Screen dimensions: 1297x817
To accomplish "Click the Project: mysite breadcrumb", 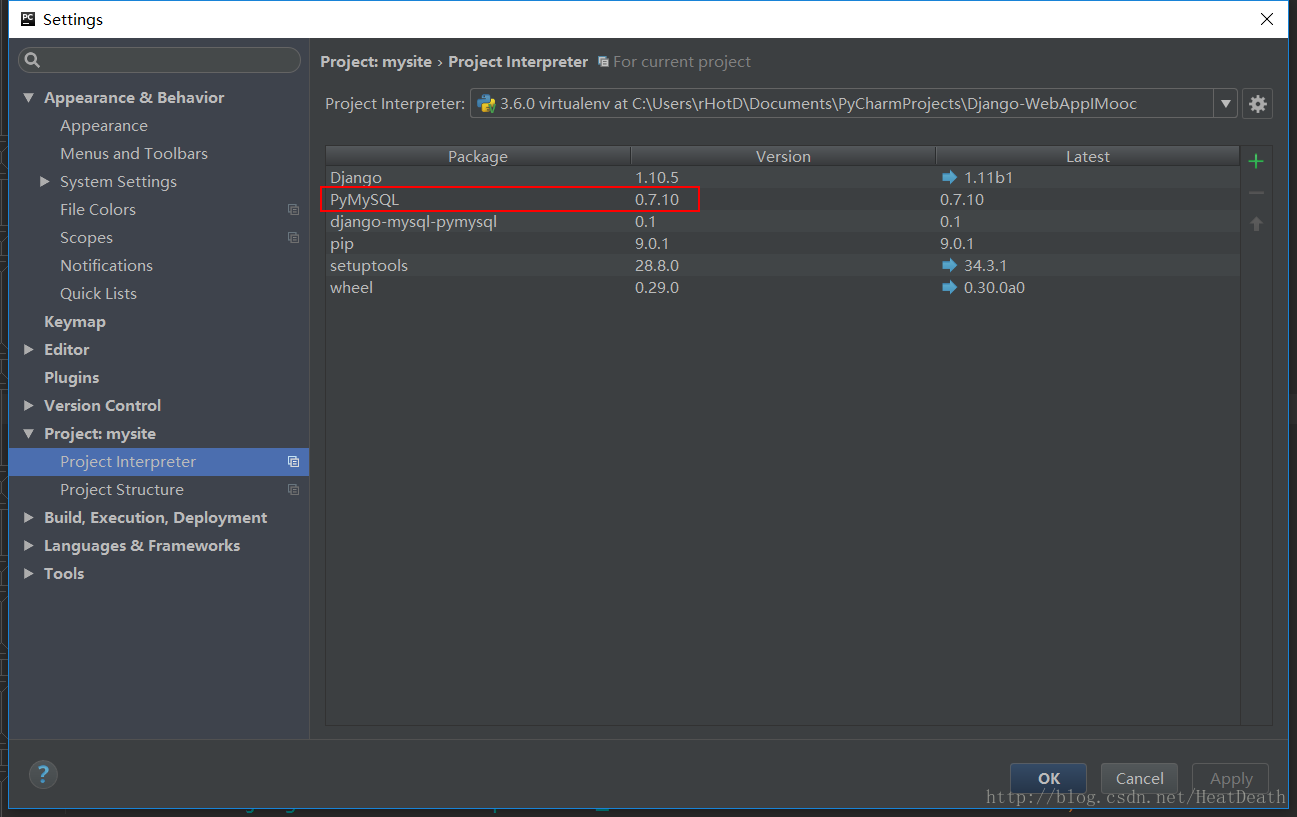I will pos(376,62).
